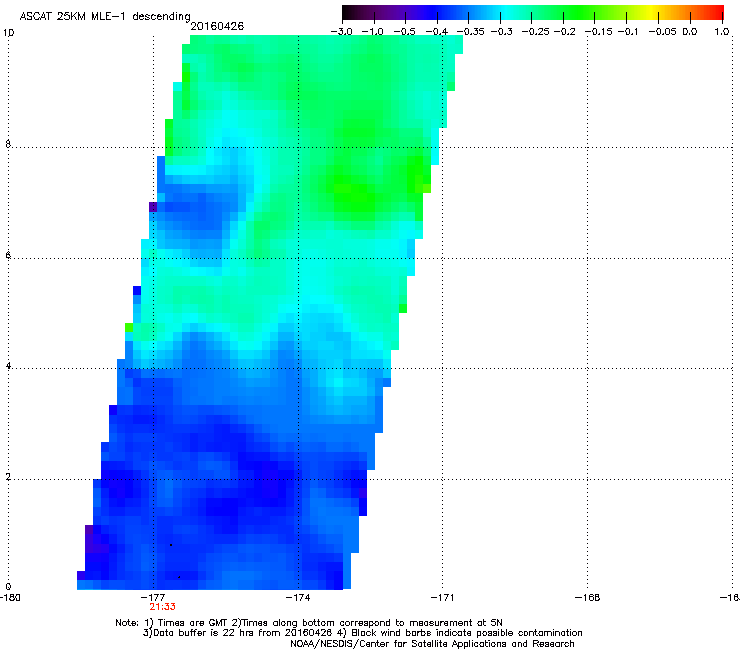Screen dimensions: 740x650
Task: Click colorbar label -1.0
Action: point(372,32)
